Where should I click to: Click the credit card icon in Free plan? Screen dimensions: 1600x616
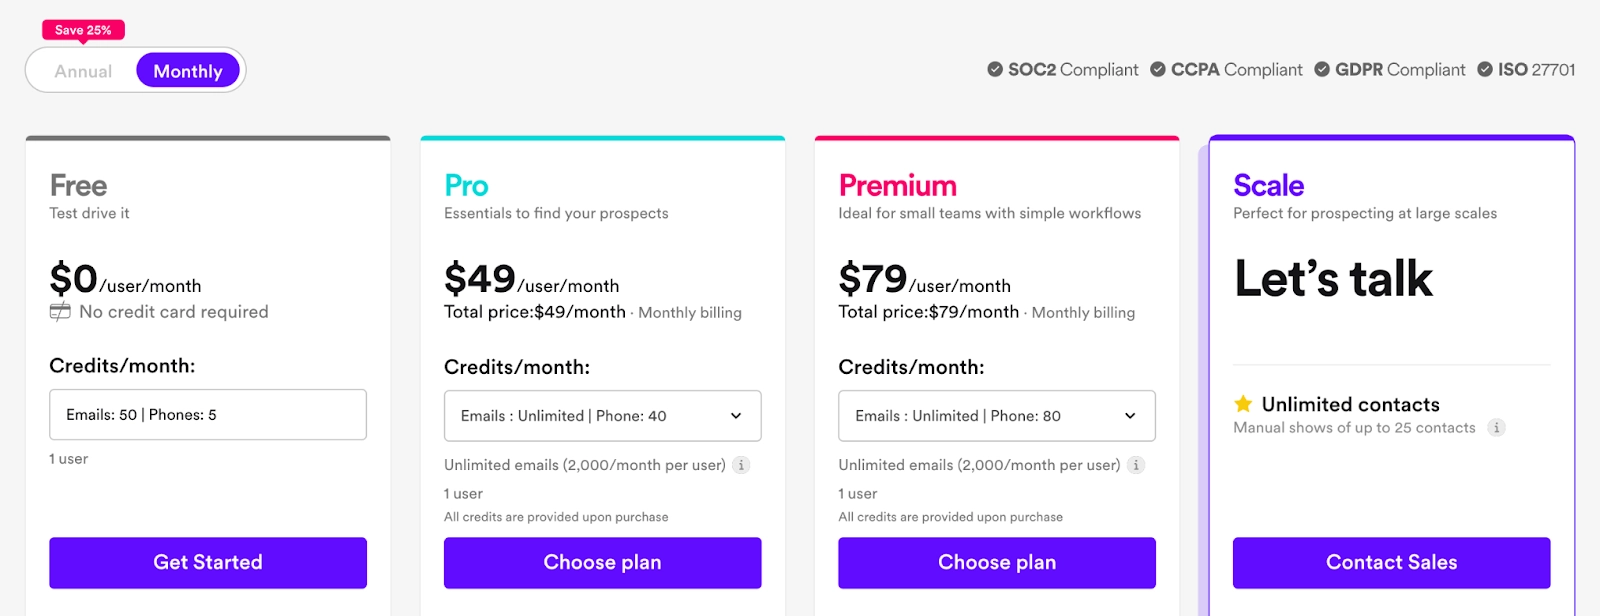pos(60,312)
